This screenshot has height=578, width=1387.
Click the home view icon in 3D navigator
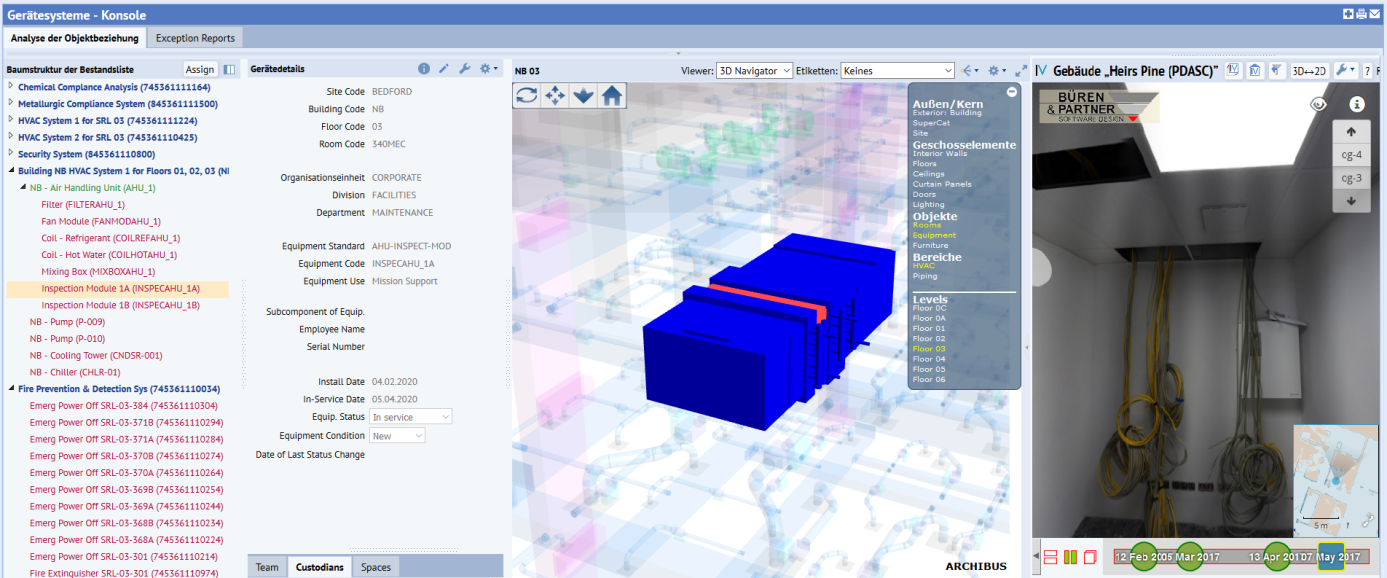click(612, 95)
